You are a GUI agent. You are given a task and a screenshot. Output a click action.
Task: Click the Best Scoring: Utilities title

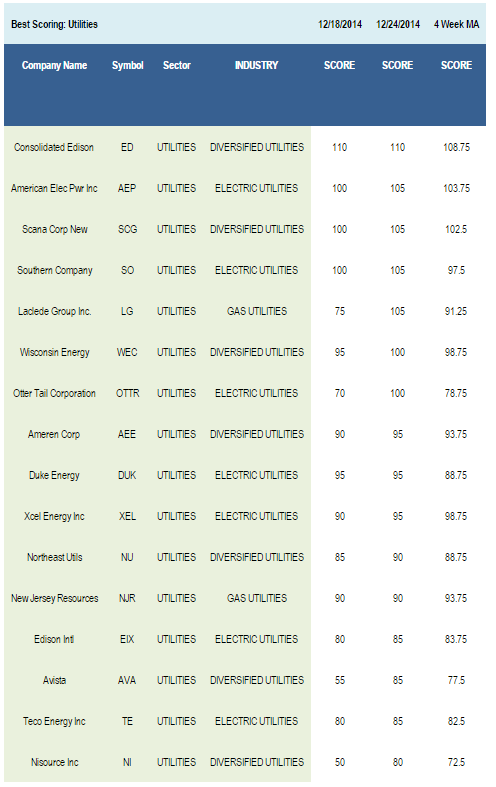54,24
